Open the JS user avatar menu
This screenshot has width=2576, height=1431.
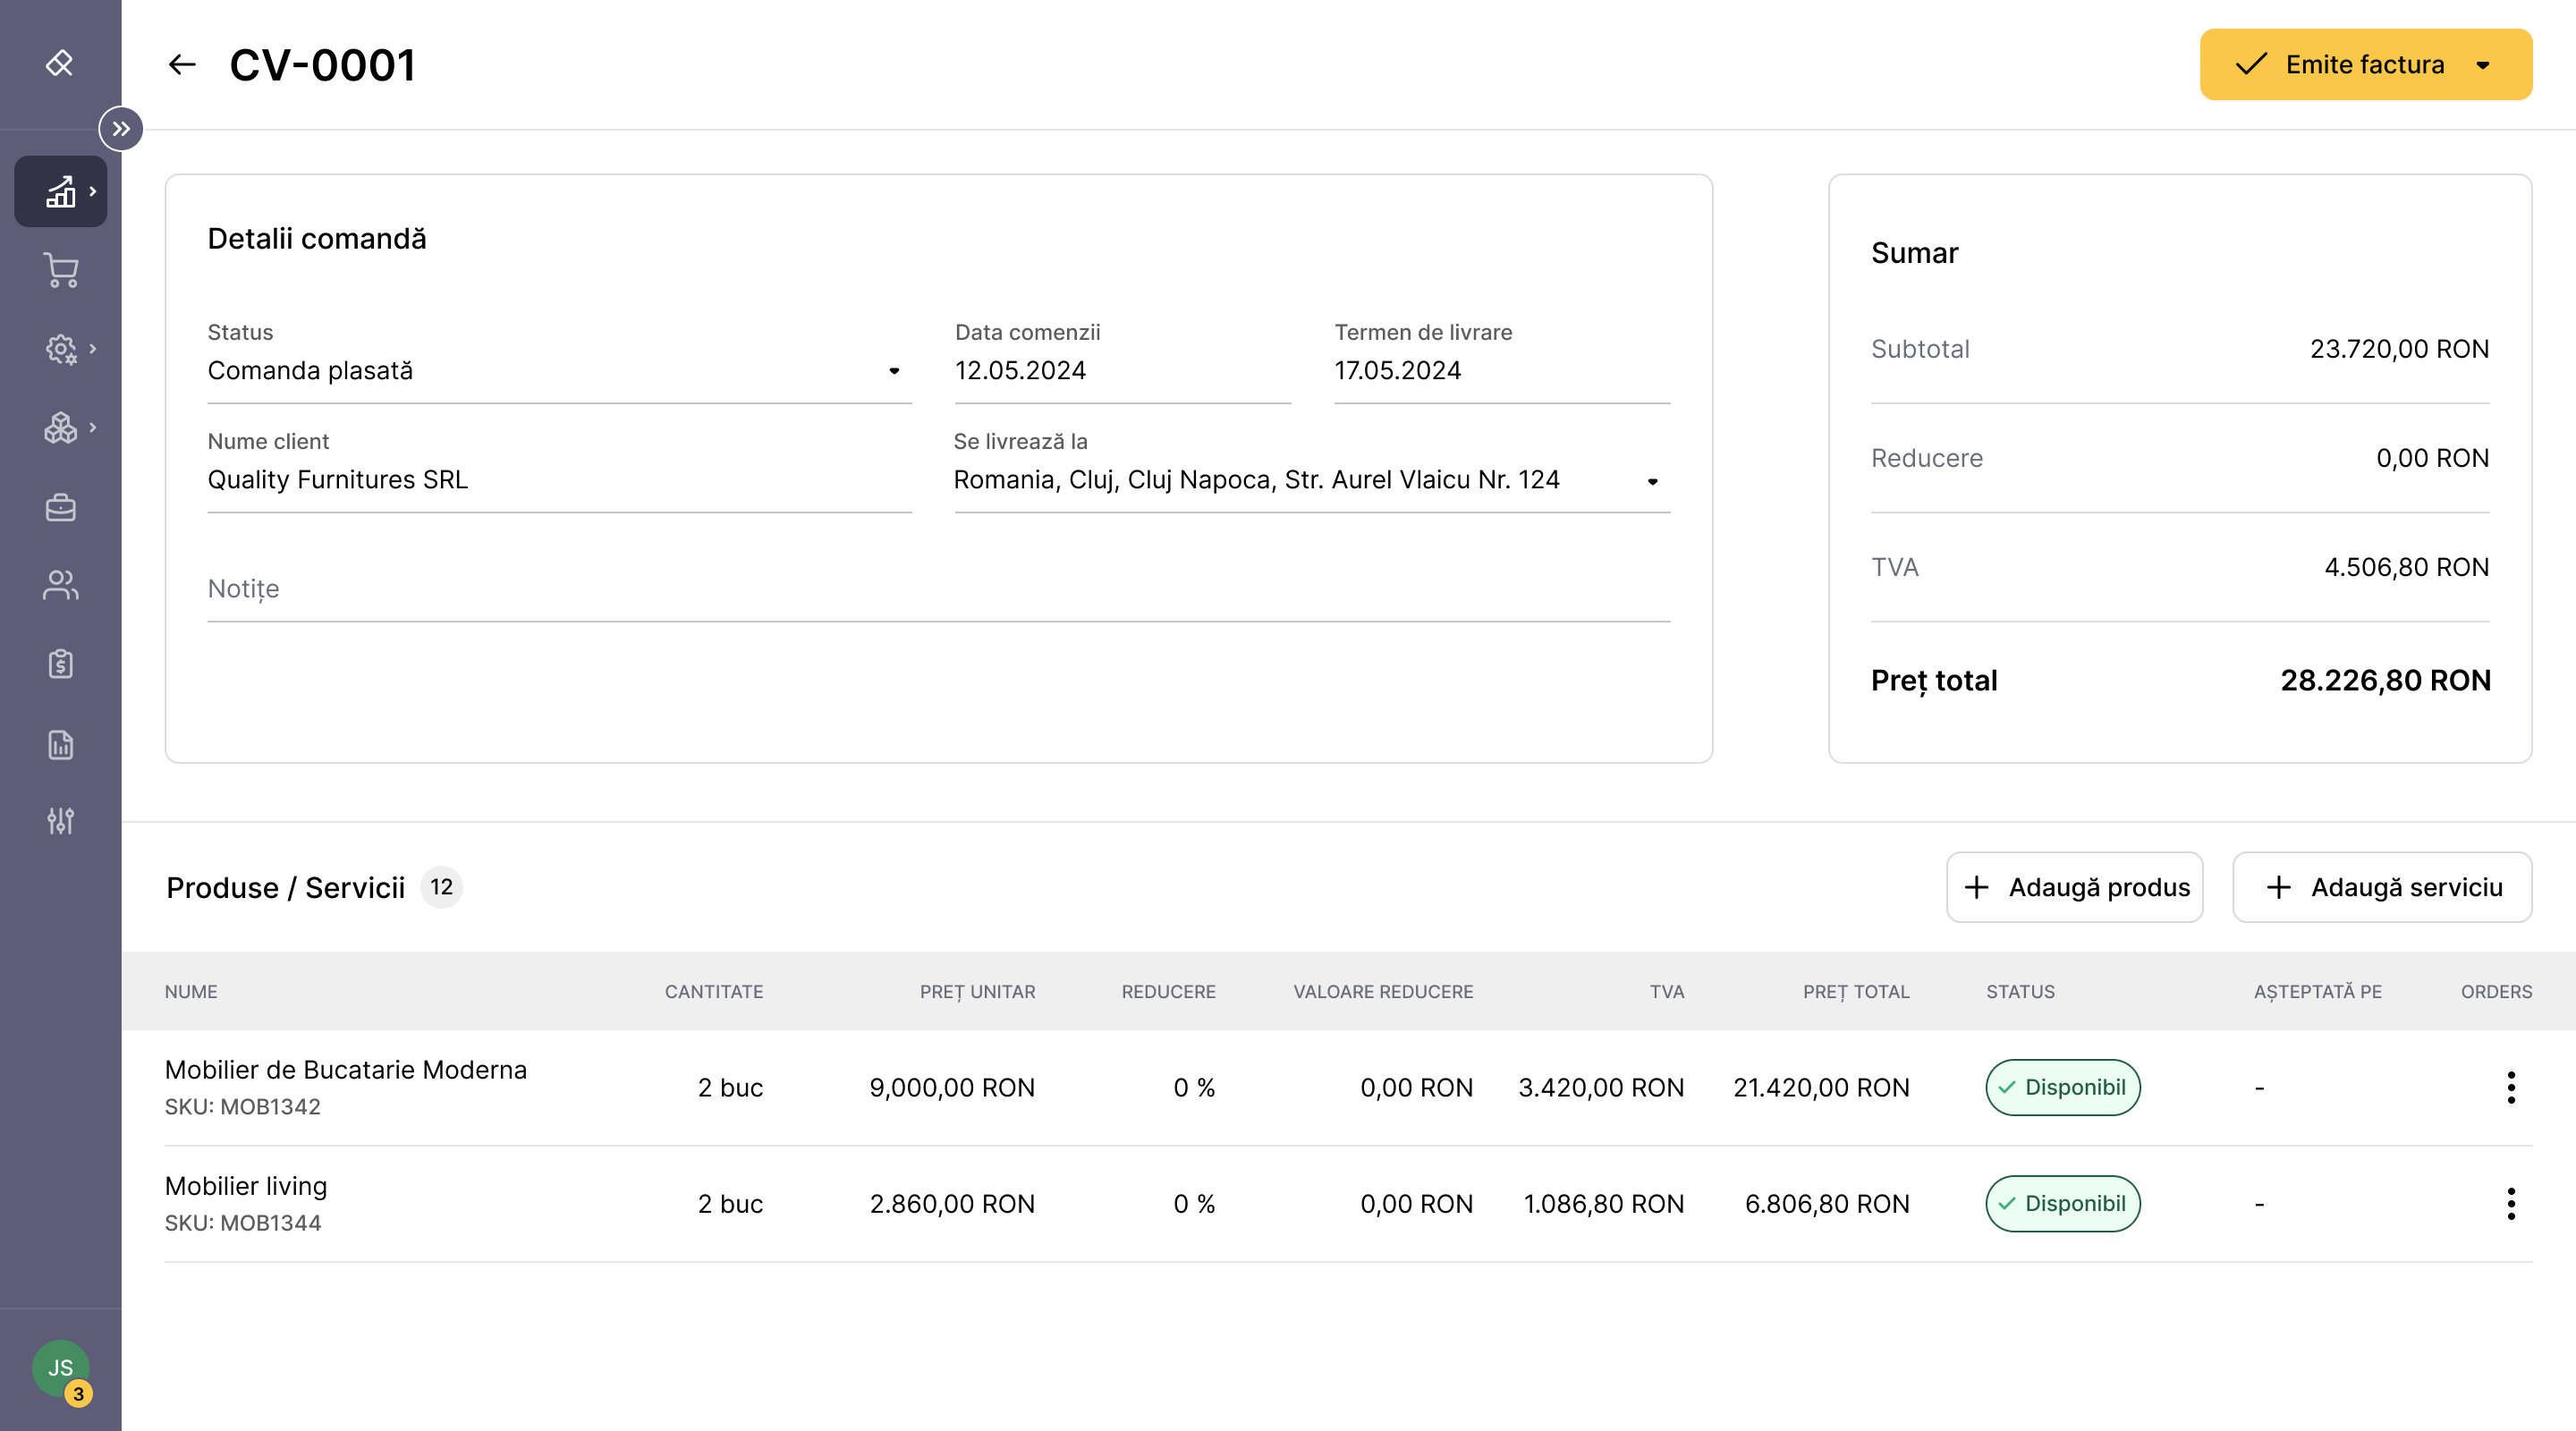click(x=60, y=1368)
